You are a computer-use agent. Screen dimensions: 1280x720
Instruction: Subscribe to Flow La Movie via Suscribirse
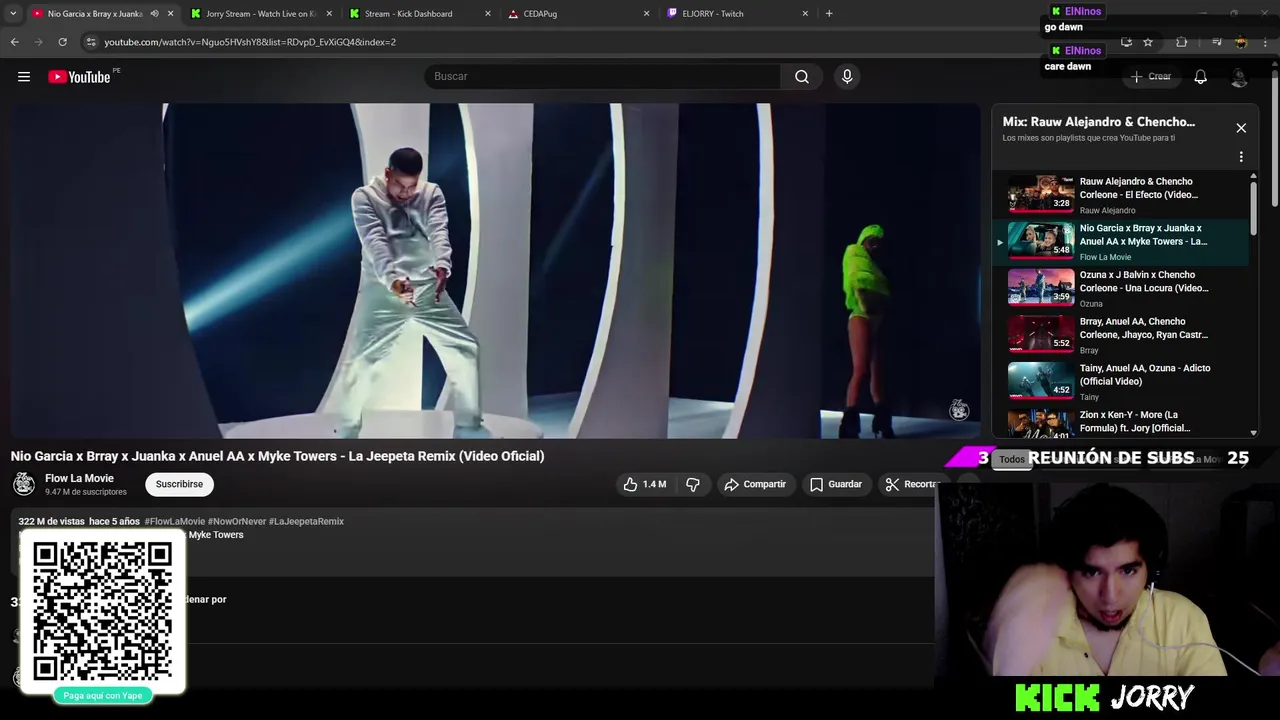pos(179,484)
